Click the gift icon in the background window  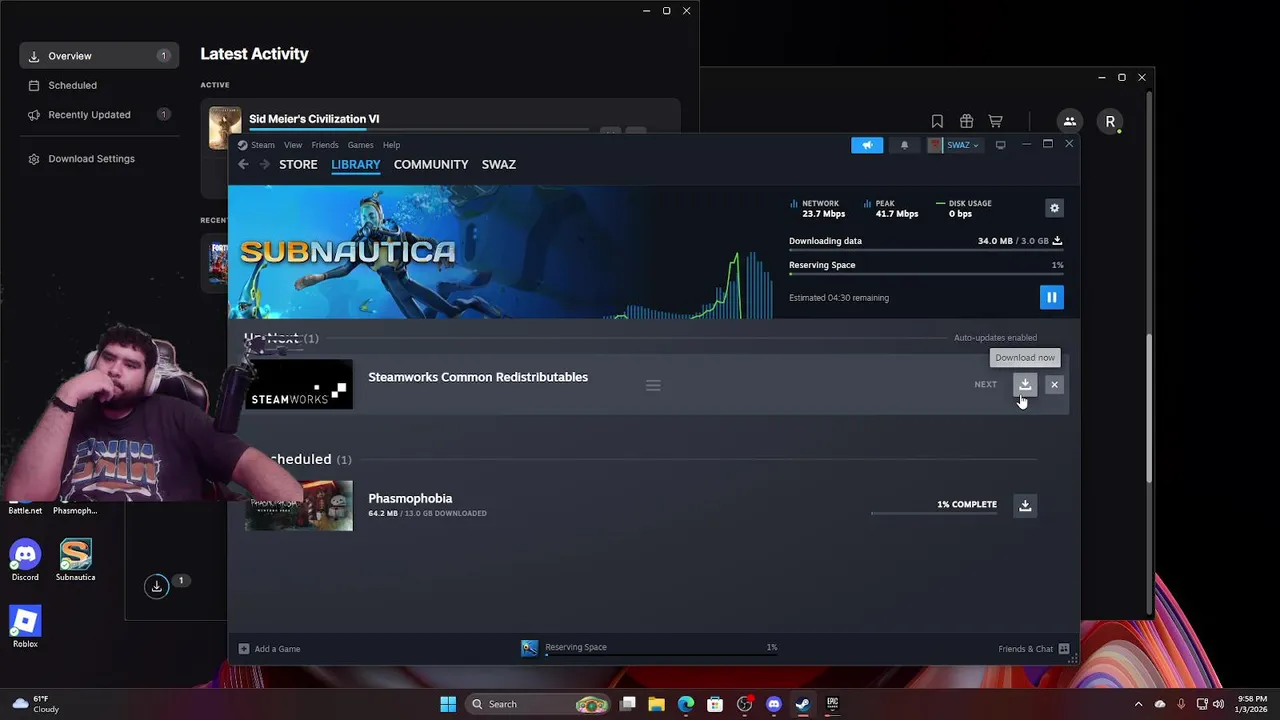pos(966,122)
